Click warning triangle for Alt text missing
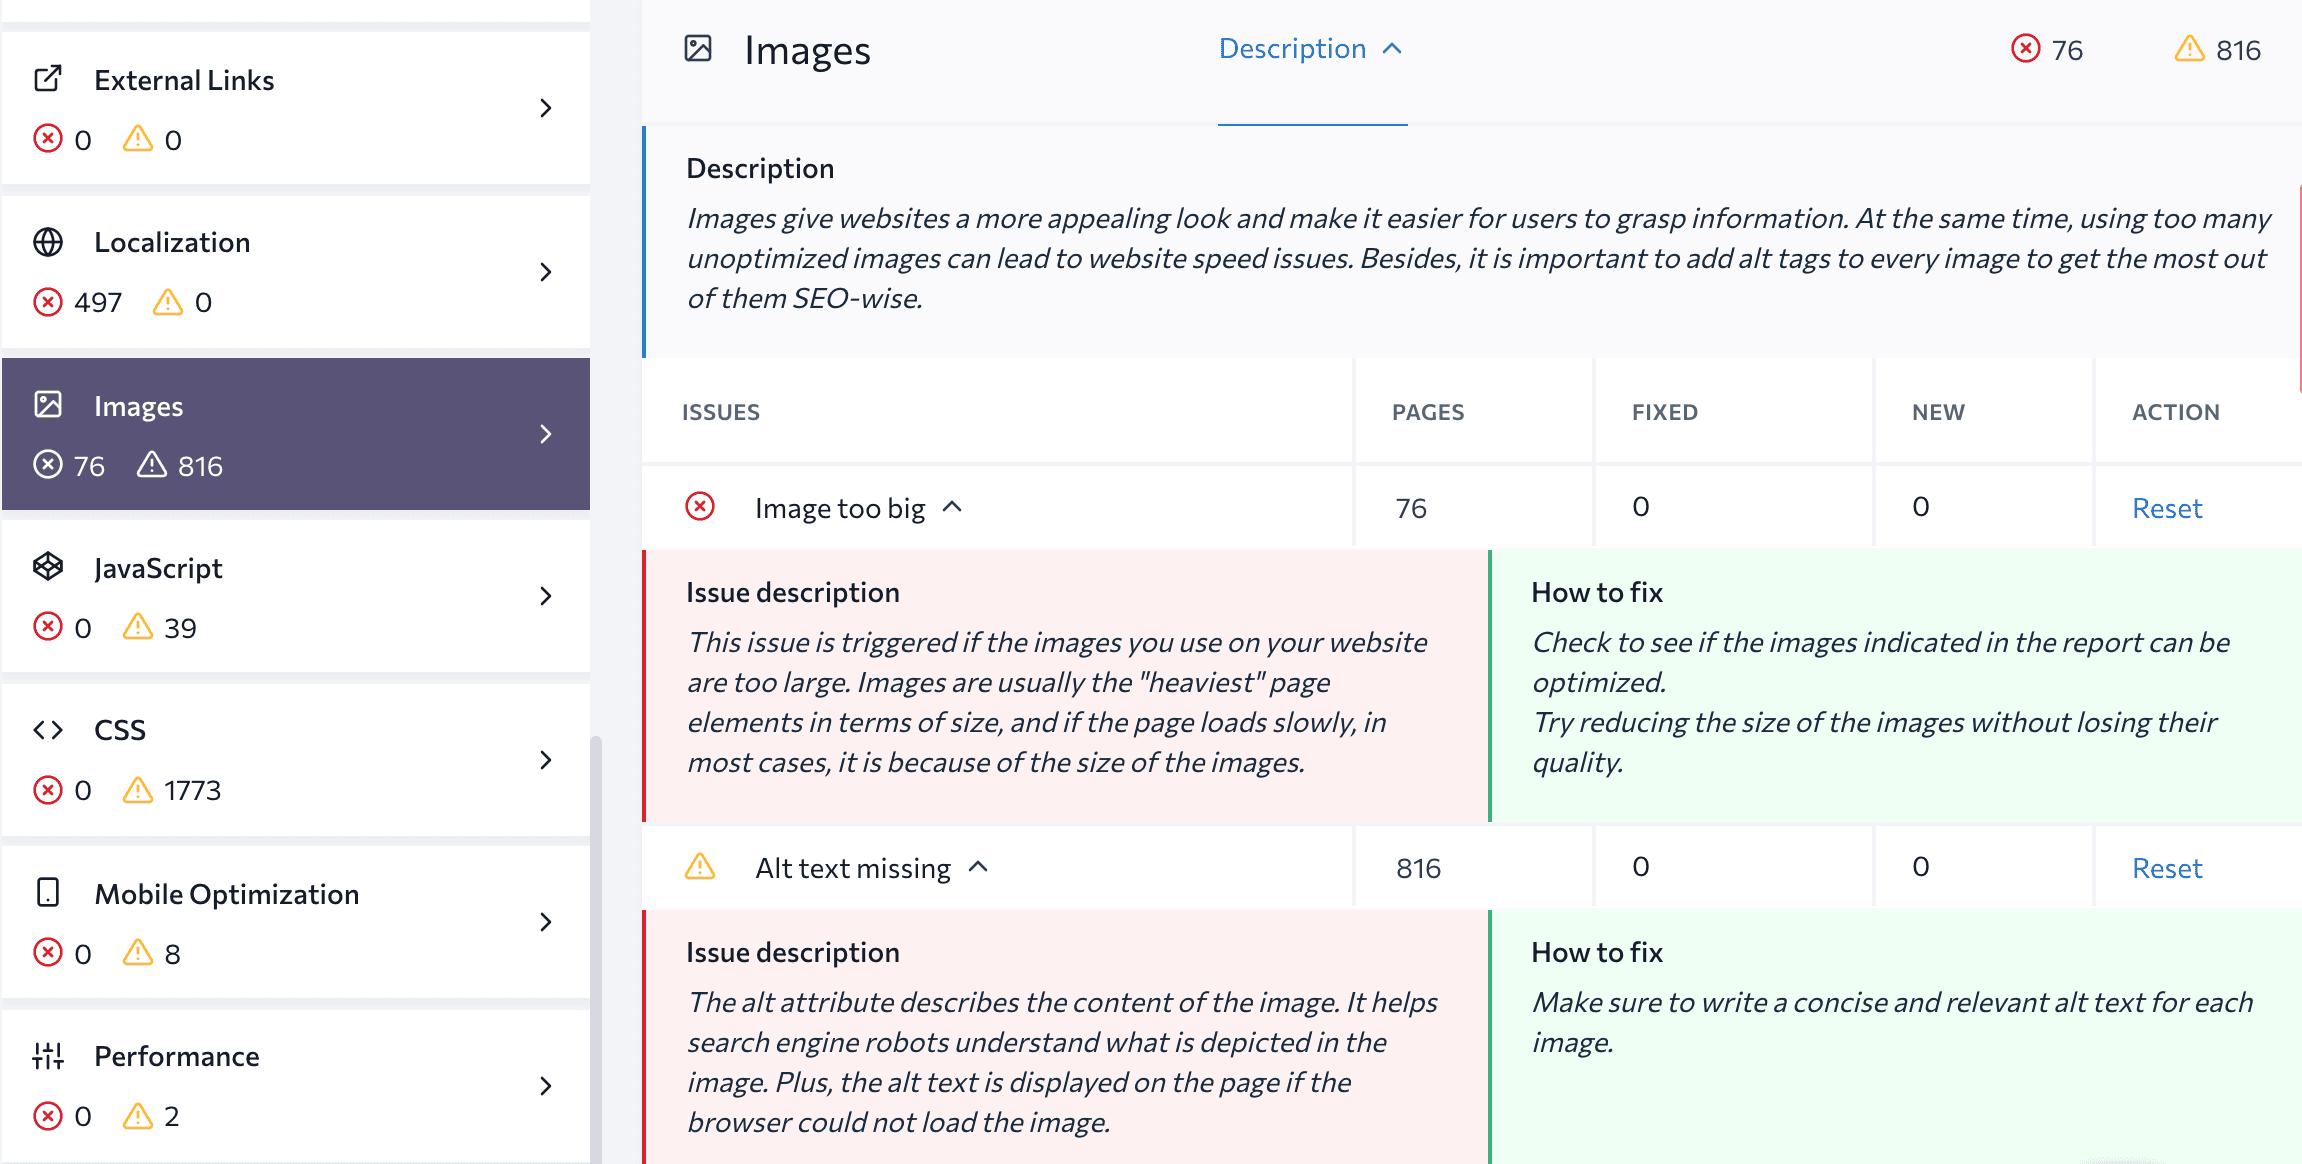Image resolution: width=2302 pixels, height=1164 pixels. coord(700,866)
